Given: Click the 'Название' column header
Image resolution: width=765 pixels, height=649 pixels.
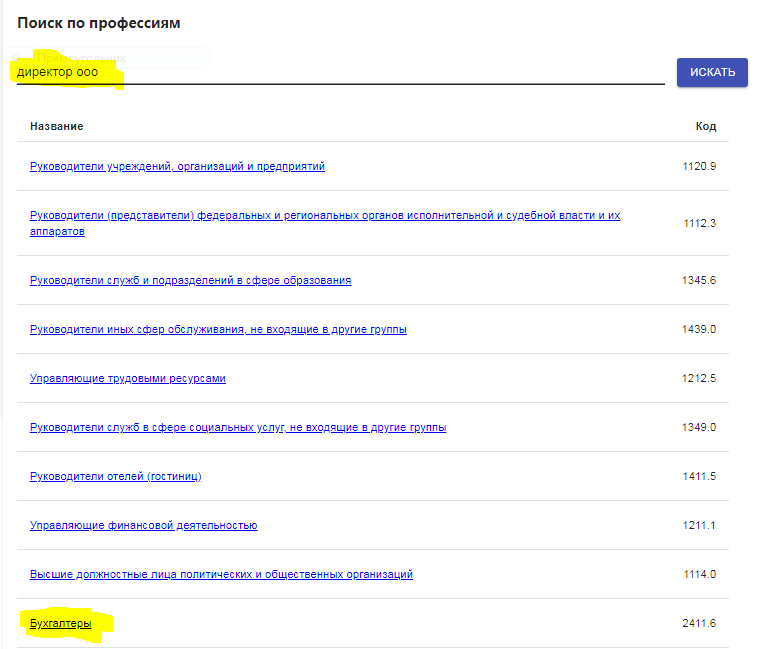Looking at the screenshot, I should point(57,126).
